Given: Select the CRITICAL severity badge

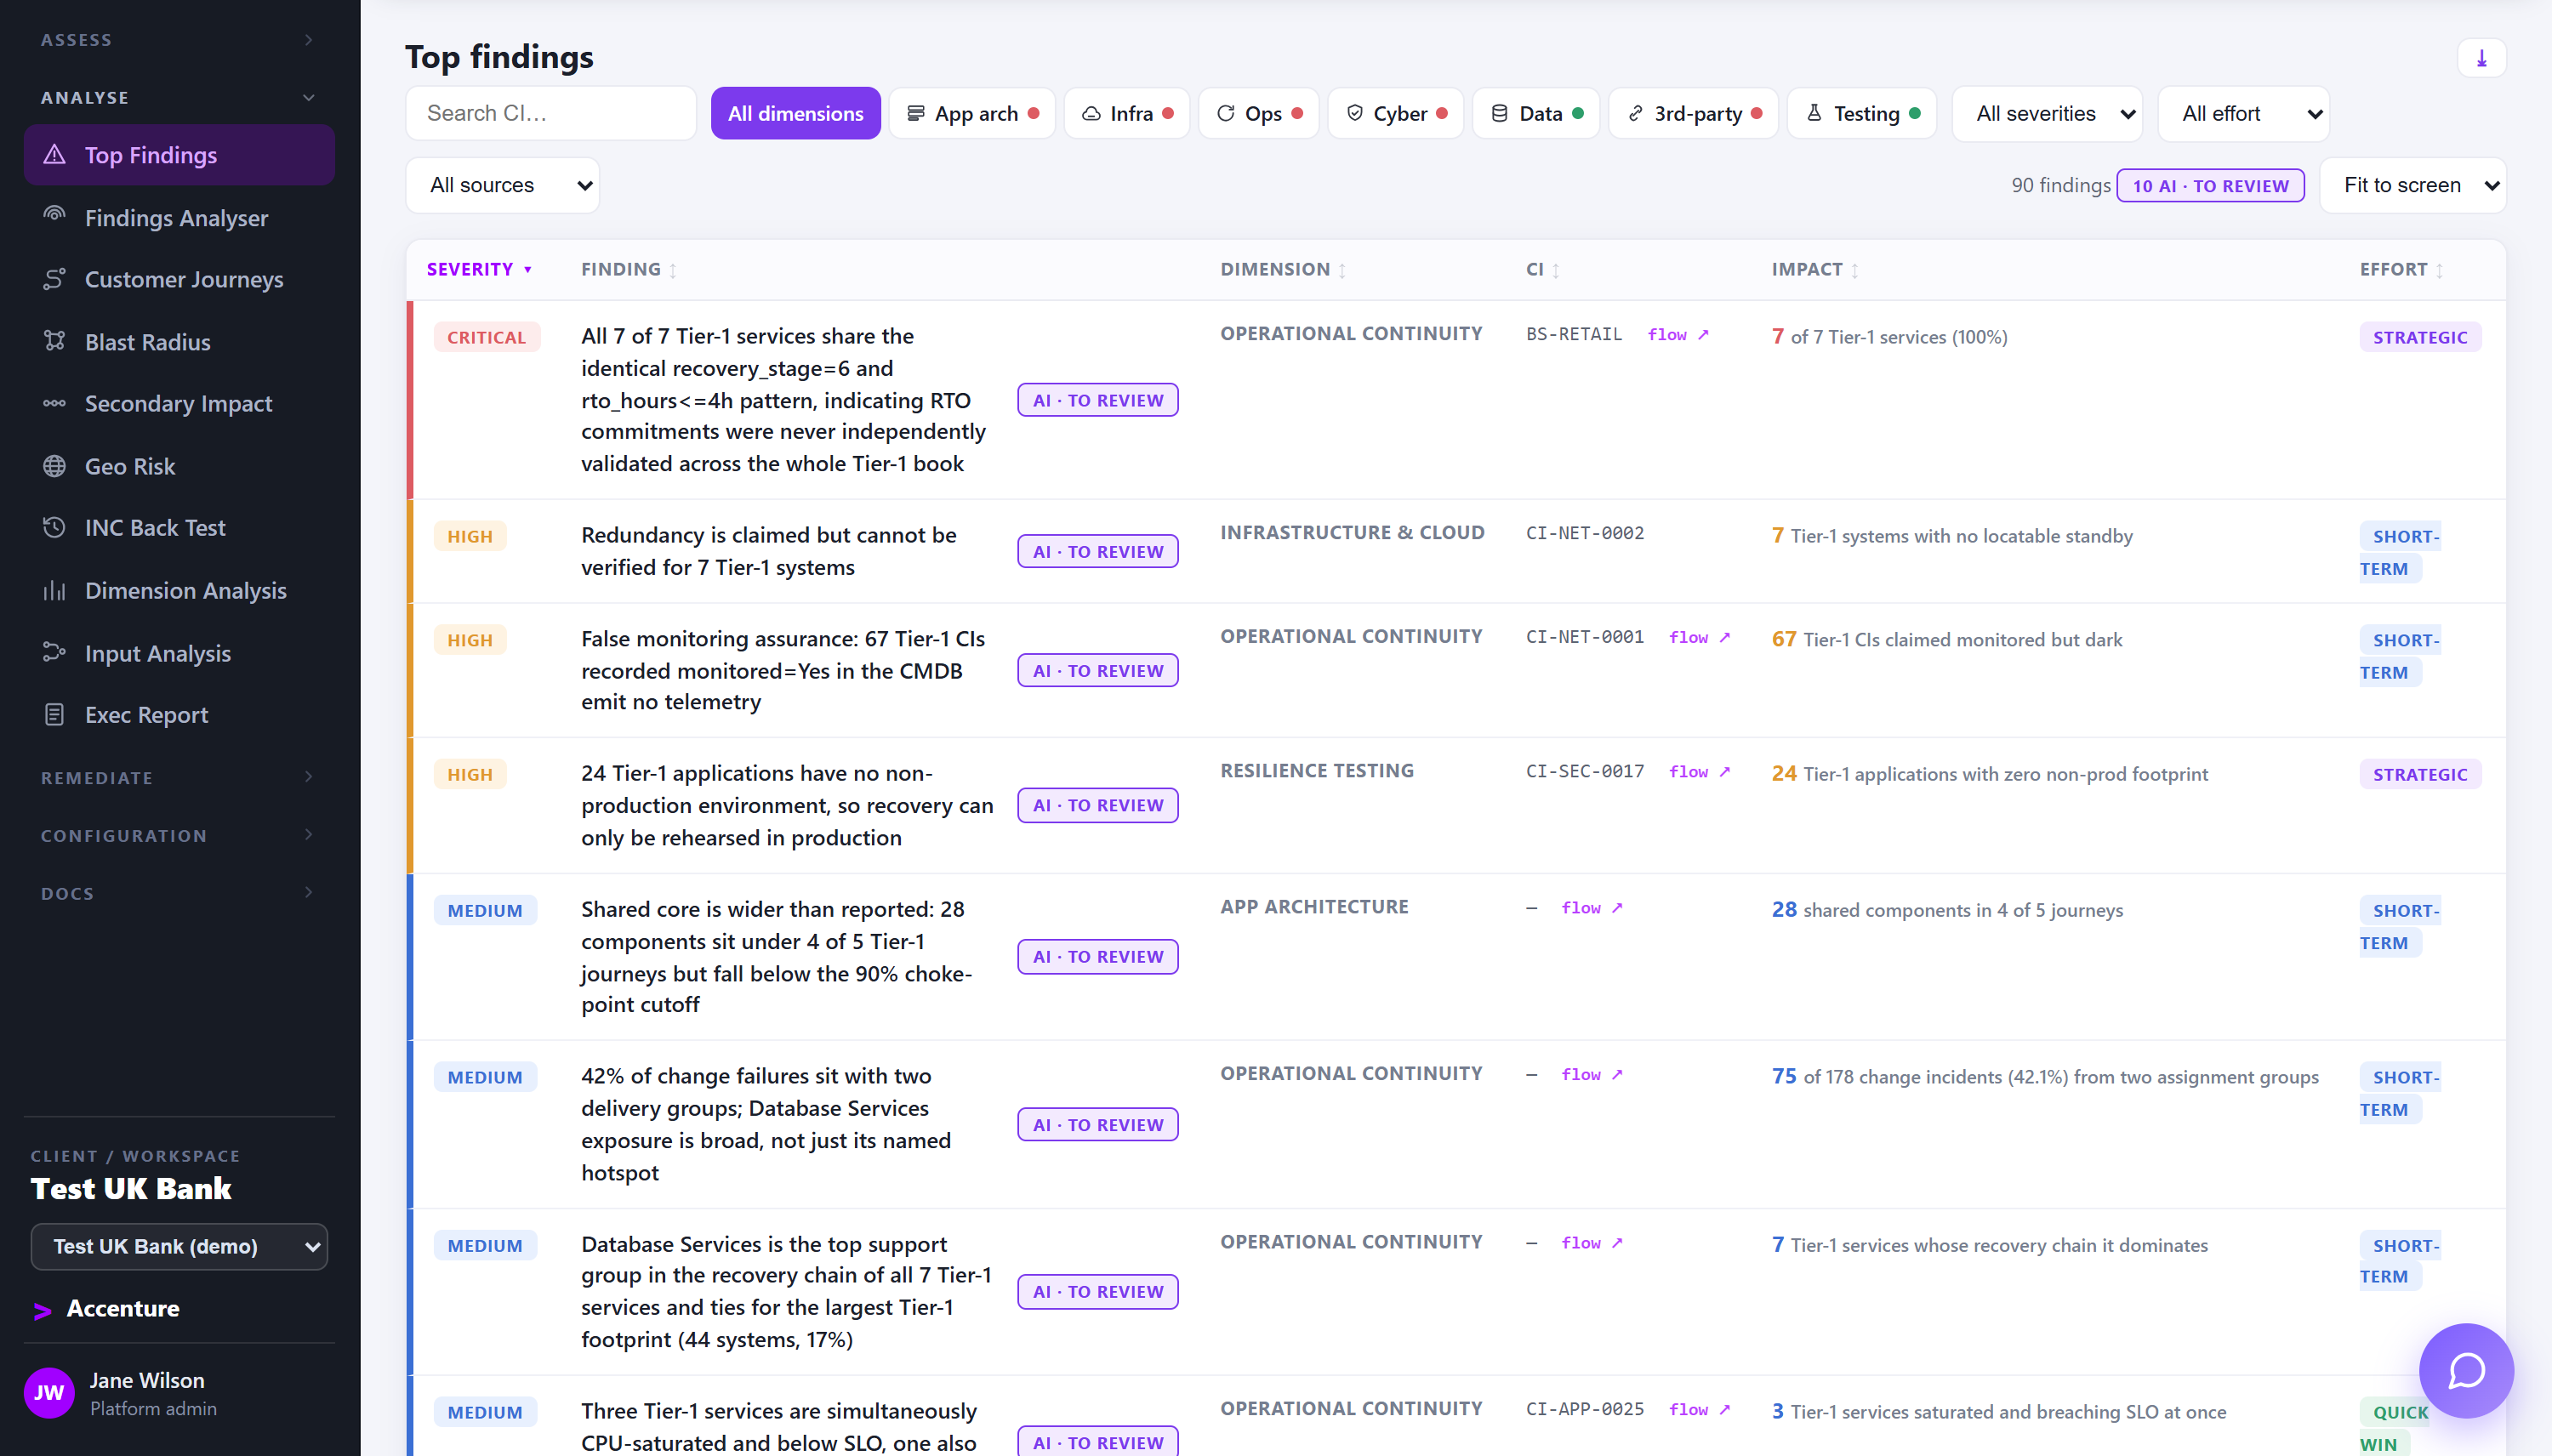Looking at the screenshot, I should tap(486, 337).
